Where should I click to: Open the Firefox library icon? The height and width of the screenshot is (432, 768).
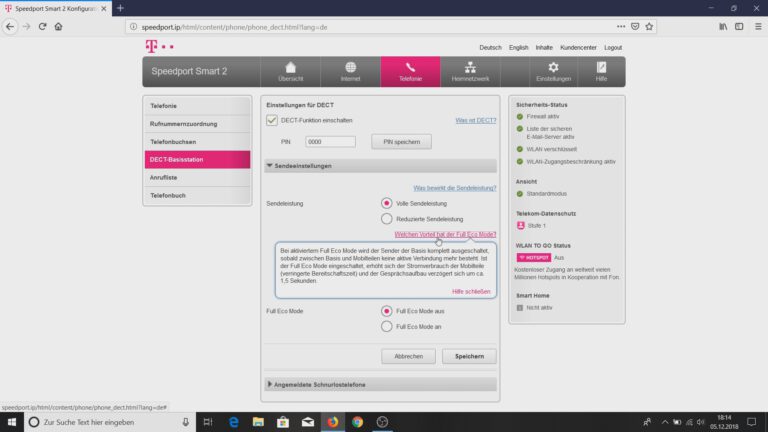pos(723,26)
